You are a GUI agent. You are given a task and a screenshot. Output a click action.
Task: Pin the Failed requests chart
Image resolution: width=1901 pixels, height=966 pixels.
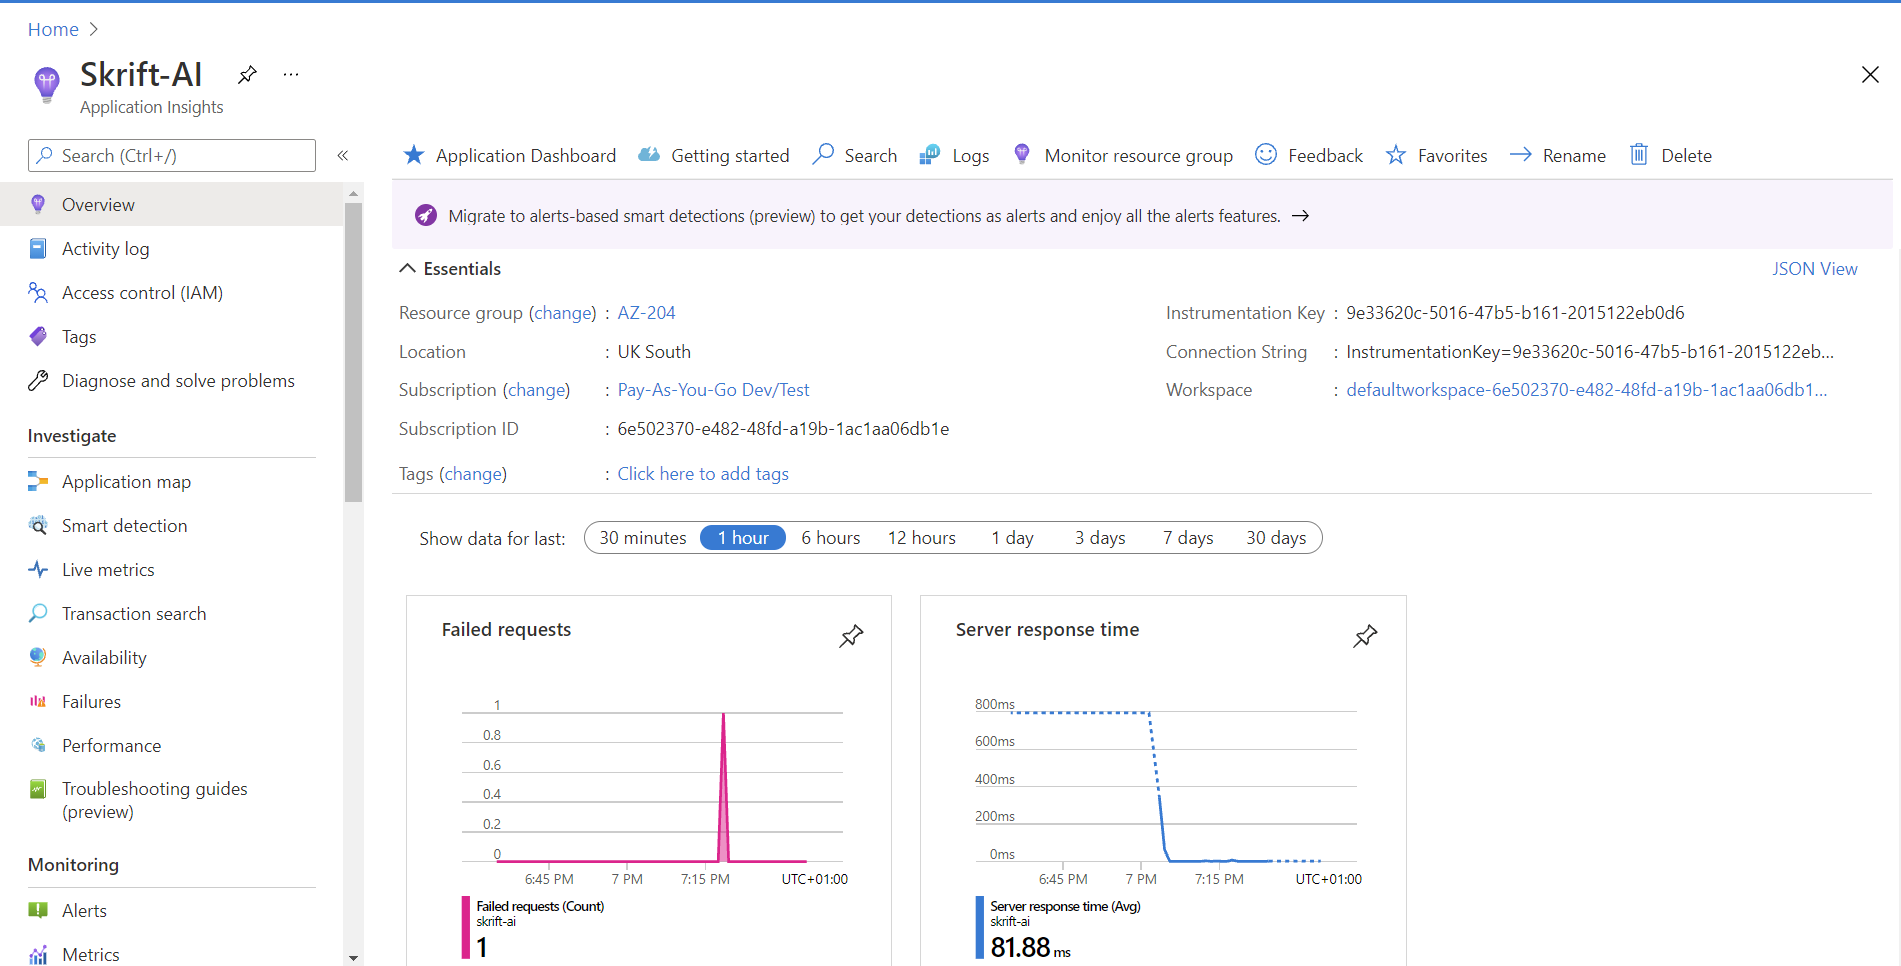tap(851, 636)
